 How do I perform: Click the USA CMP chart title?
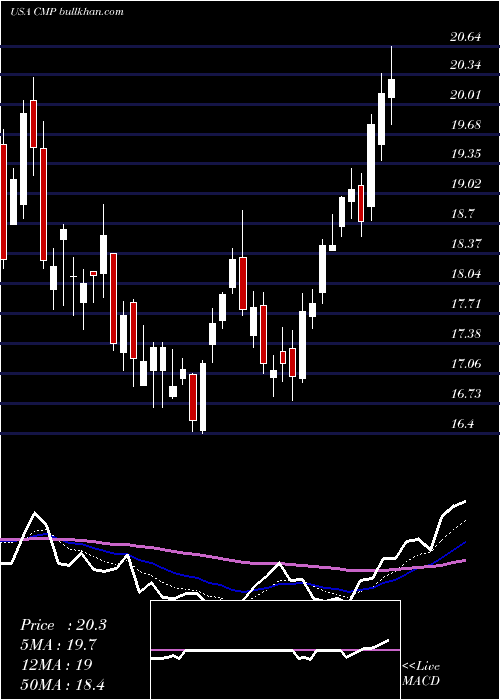pos(67,12)
